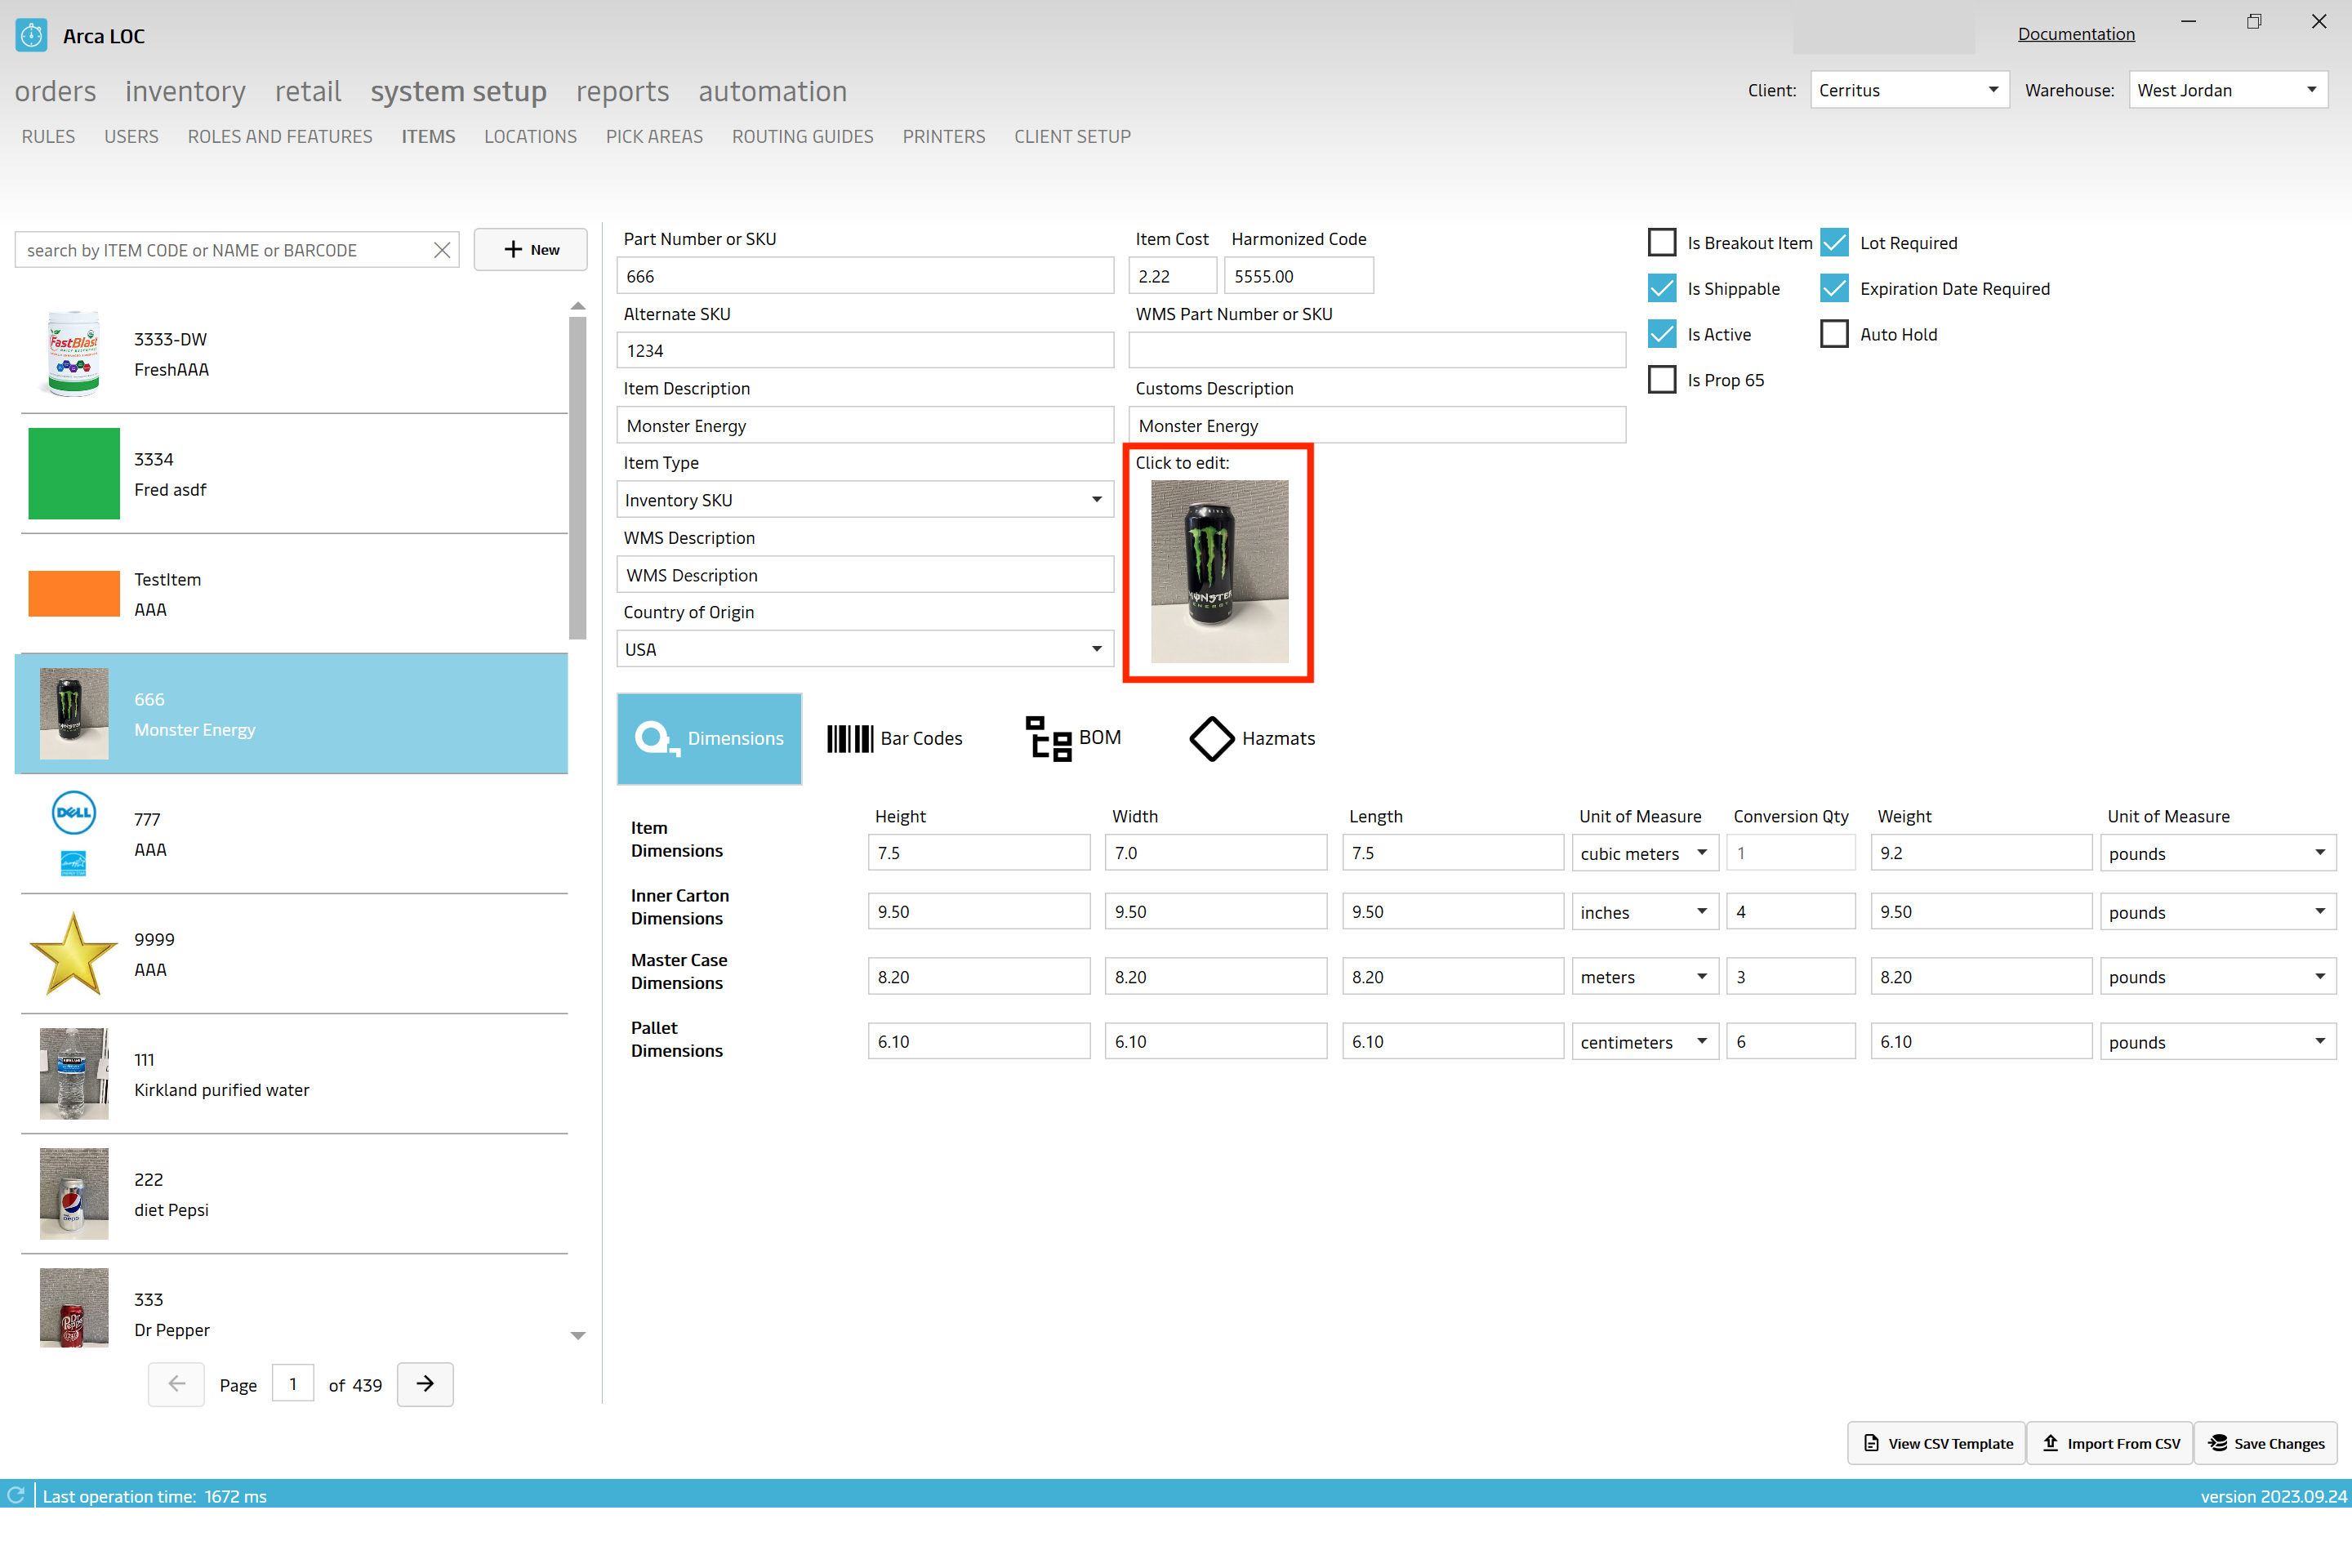Open the retail menu
This screenshot has width=2352, height=1568.
click(308, 91)
